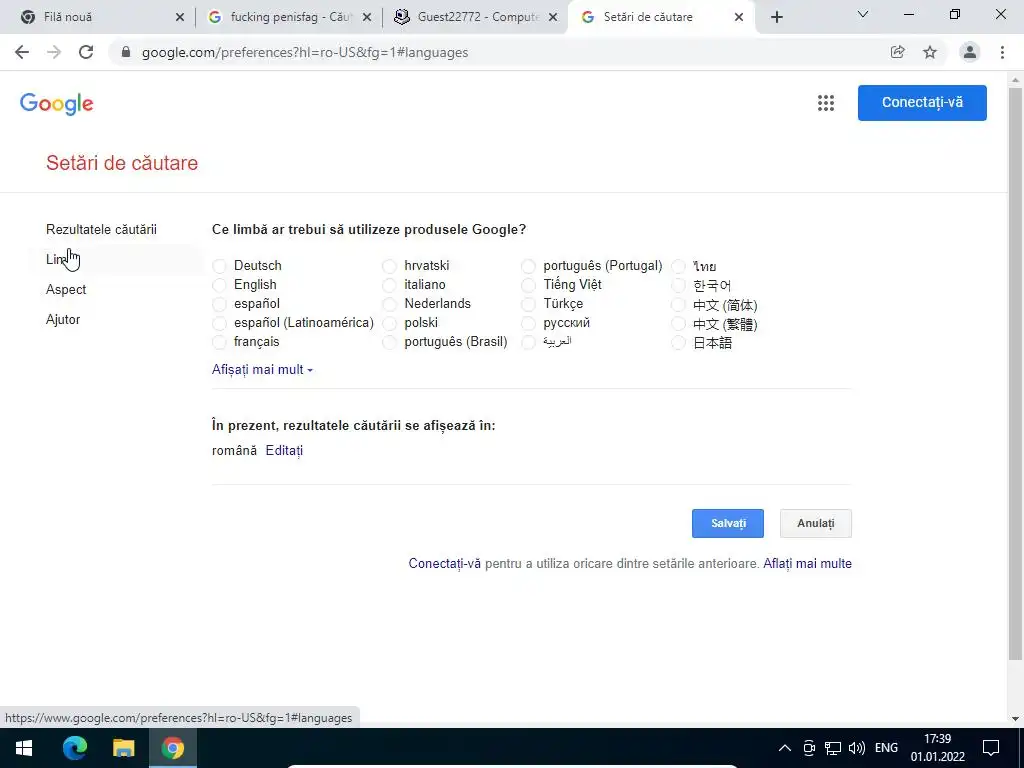Open the notification center icon
Image resolution: width=1024 pixels, height=768 pixels.
[991, 748]
